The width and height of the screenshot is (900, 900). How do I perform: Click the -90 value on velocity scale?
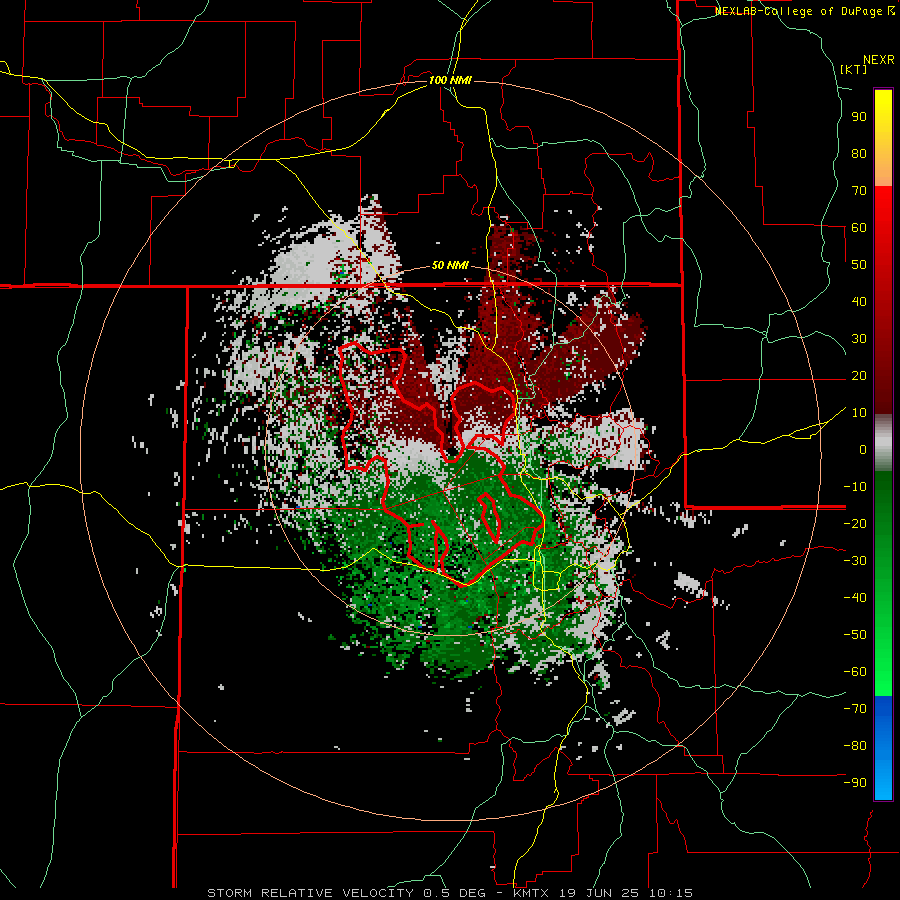tap(855, 783)
